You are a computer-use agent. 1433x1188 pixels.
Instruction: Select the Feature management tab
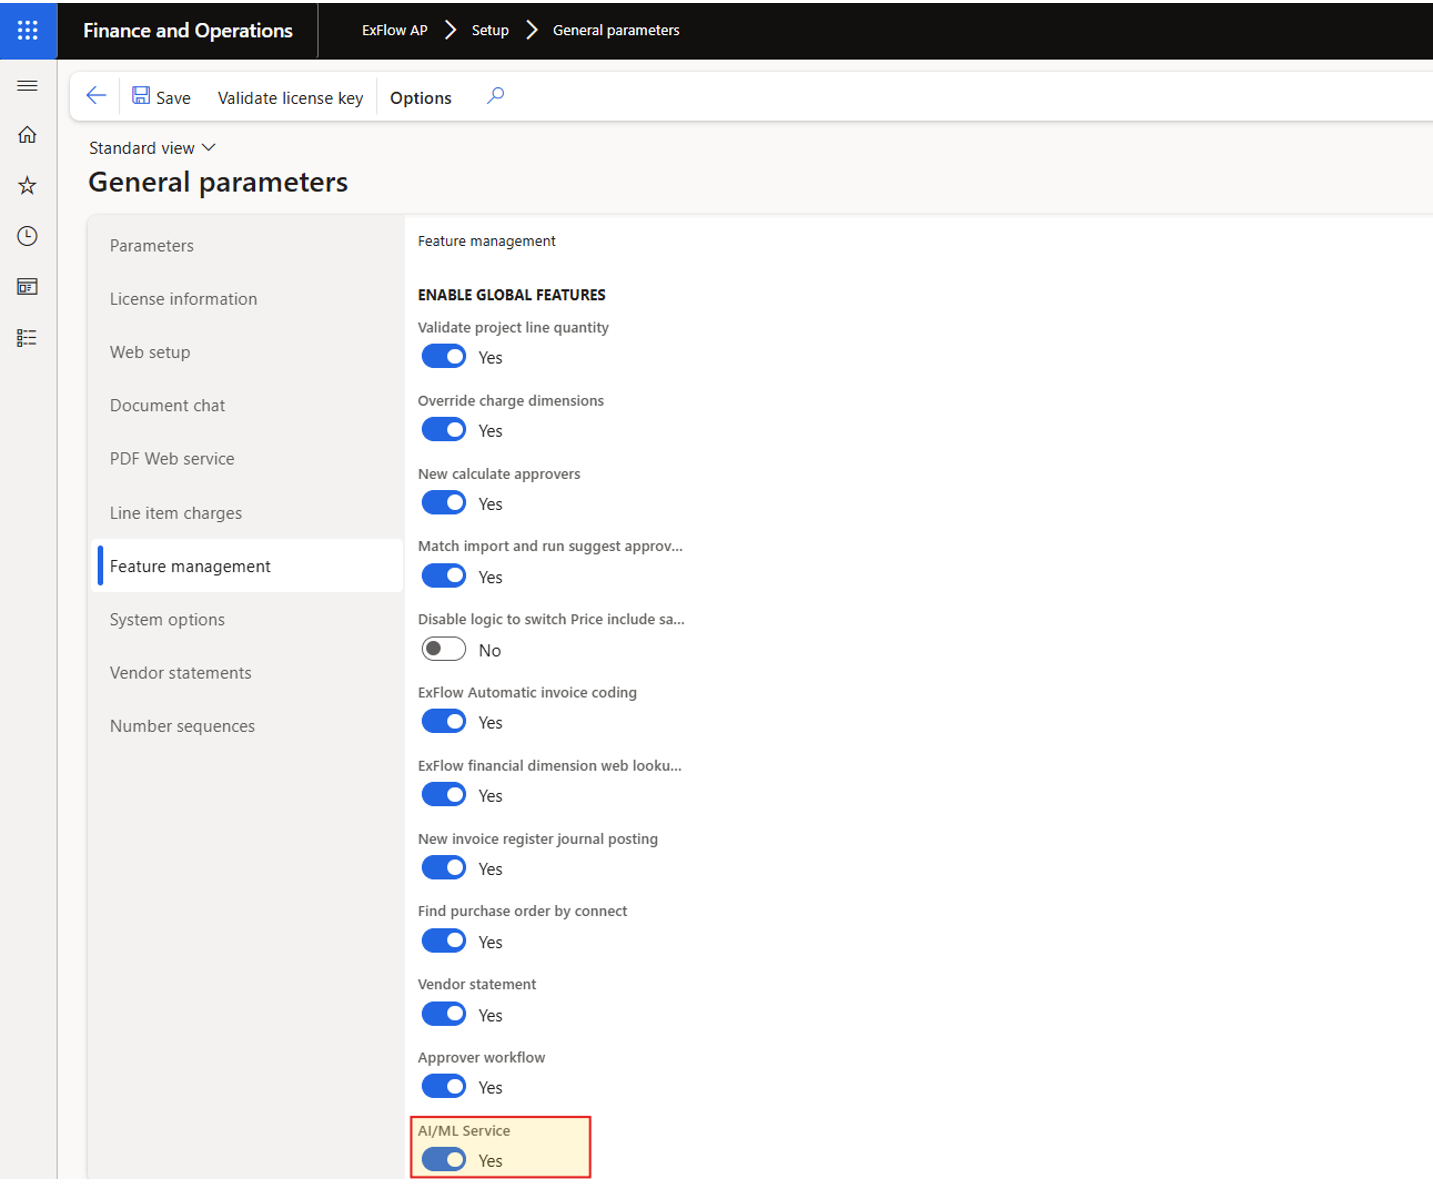[246, 566]
